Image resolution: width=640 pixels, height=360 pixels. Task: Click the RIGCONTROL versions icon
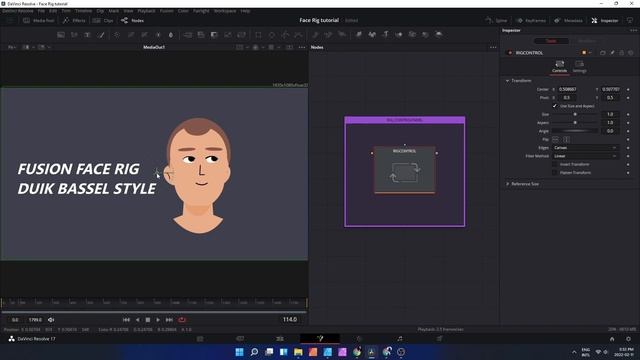pyautogui.click(x=602, y=53)
